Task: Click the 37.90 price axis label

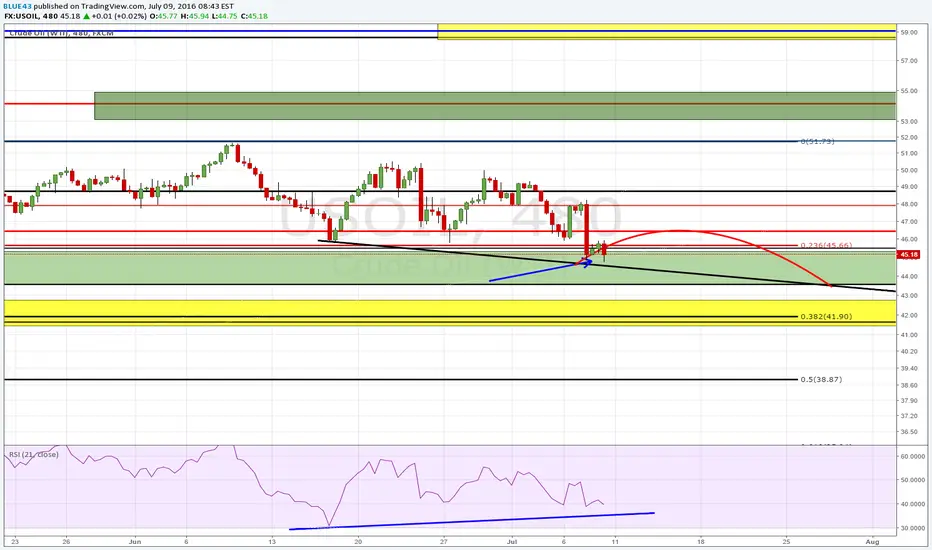Action: click(909, 400)
